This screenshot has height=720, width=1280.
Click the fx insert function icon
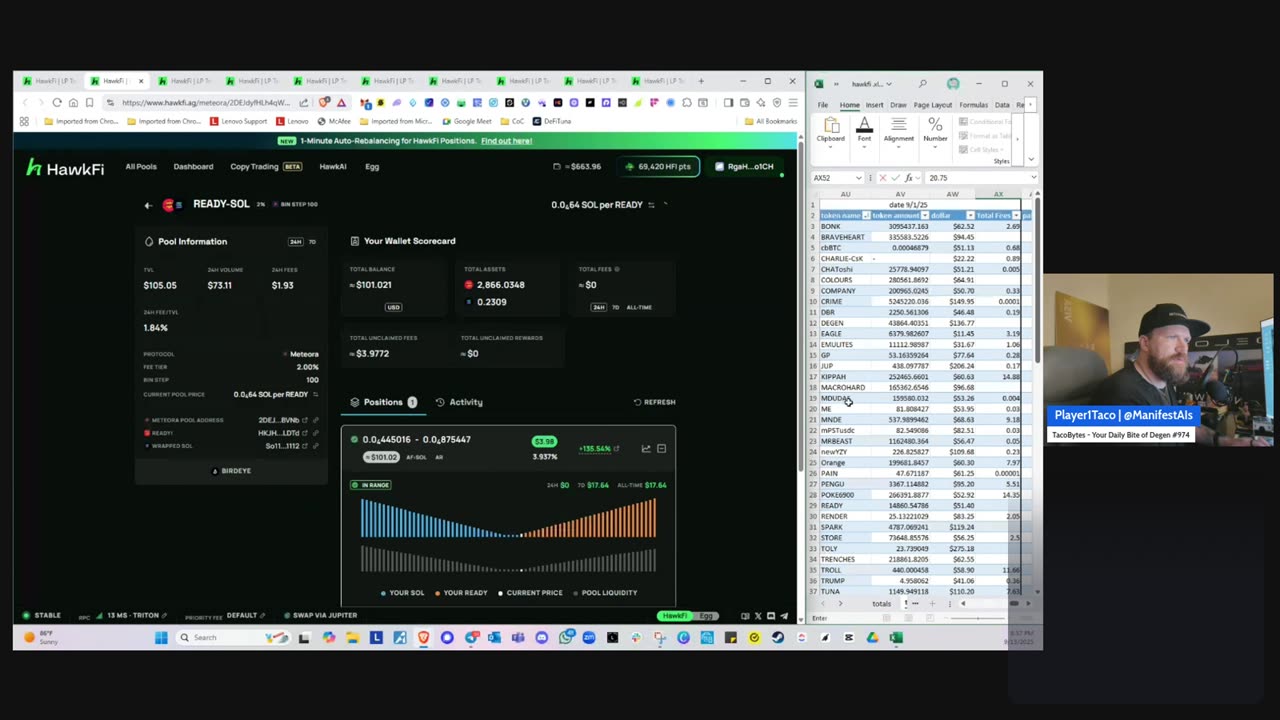908,178
